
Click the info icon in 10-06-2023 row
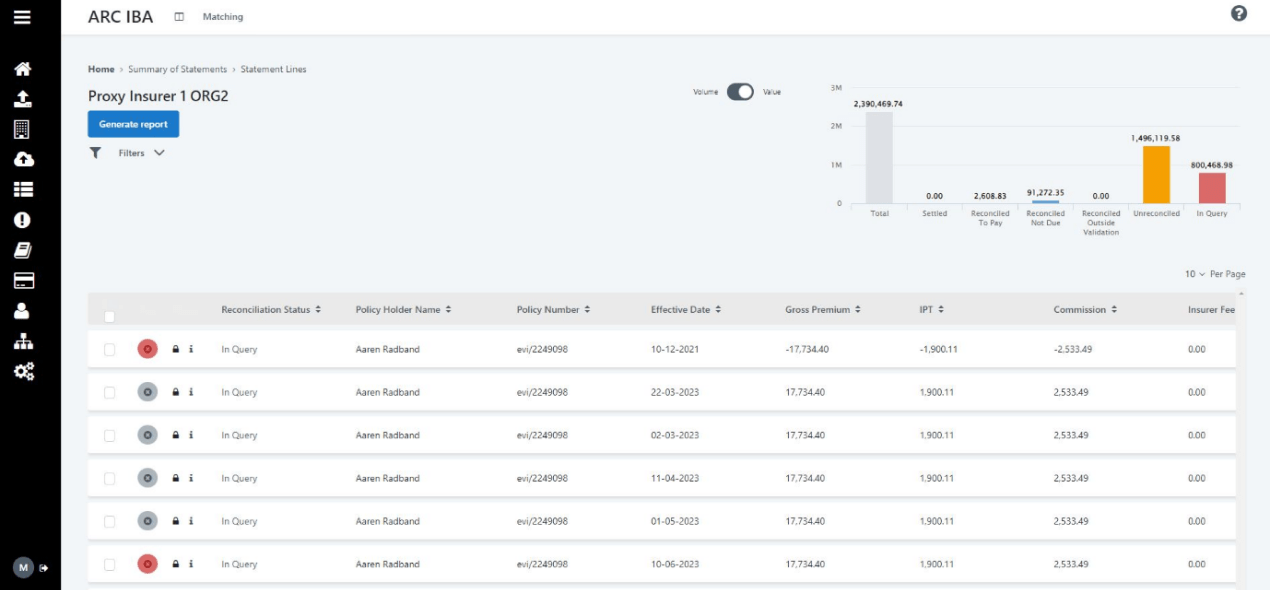click(191, 564)
